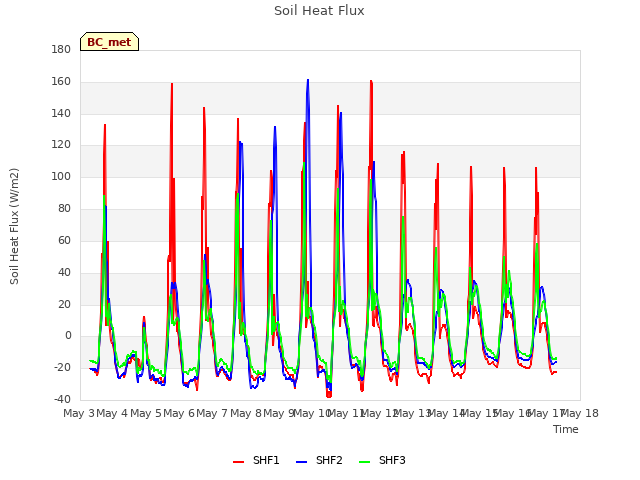Click the BC_met annotation label
640x480 pixels.
click(109, 42)
